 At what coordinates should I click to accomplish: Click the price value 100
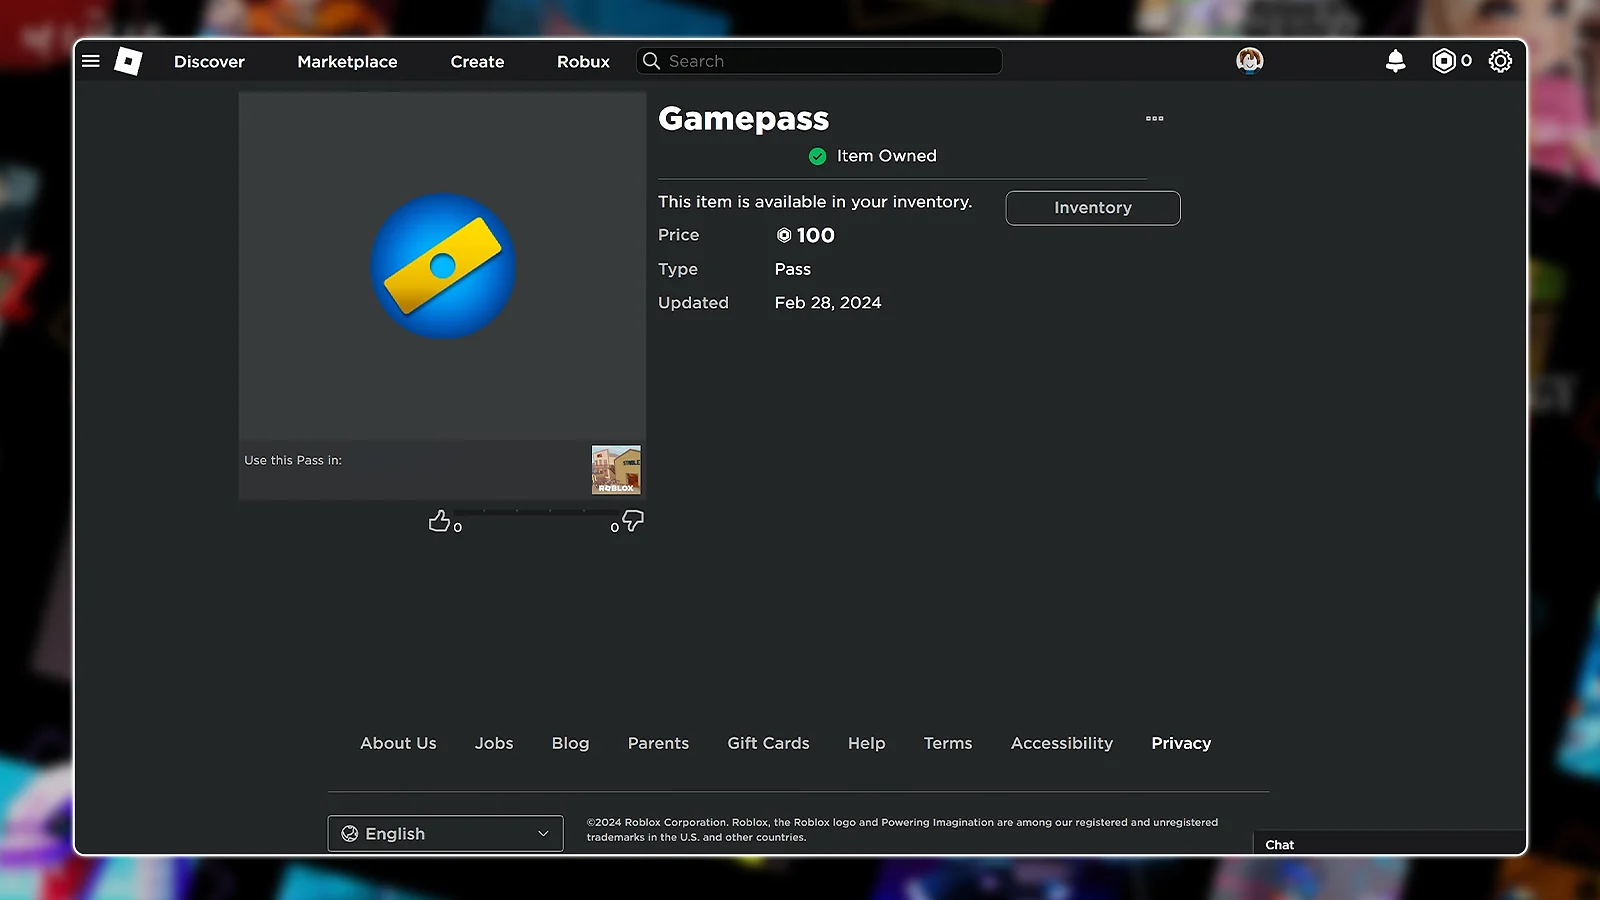pos(815,236)
